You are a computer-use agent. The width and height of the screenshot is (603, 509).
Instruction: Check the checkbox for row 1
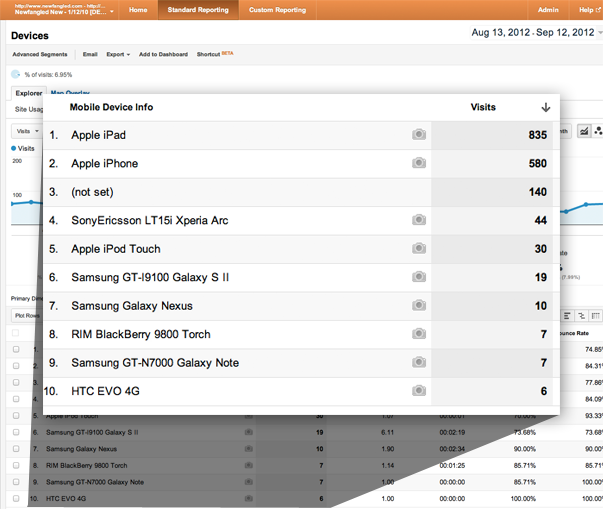click(16, 349)
